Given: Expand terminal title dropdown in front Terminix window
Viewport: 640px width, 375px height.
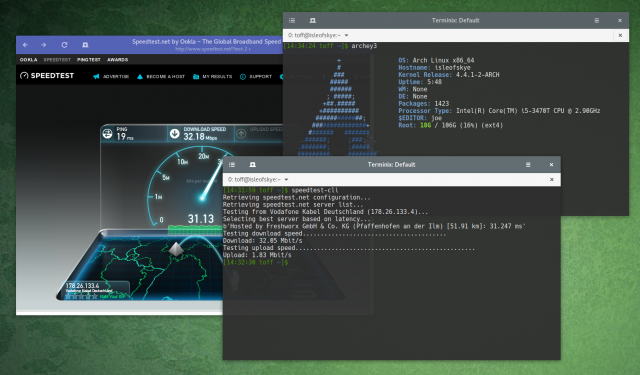Looking at the screenshot, I should click(x=287, y=180).
